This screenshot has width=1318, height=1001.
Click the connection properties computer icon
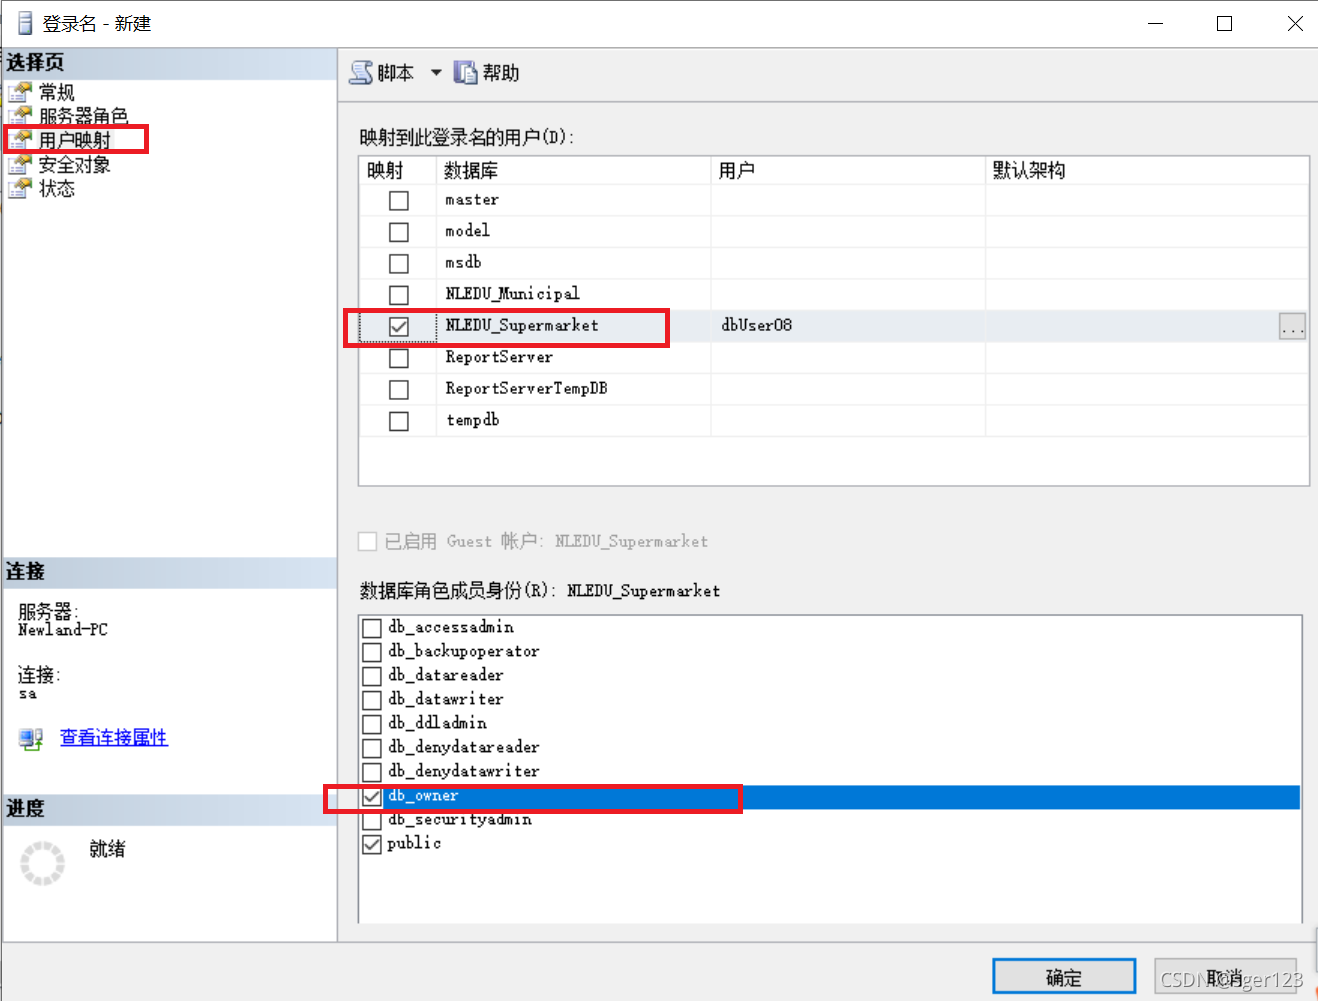pos(31,739)
